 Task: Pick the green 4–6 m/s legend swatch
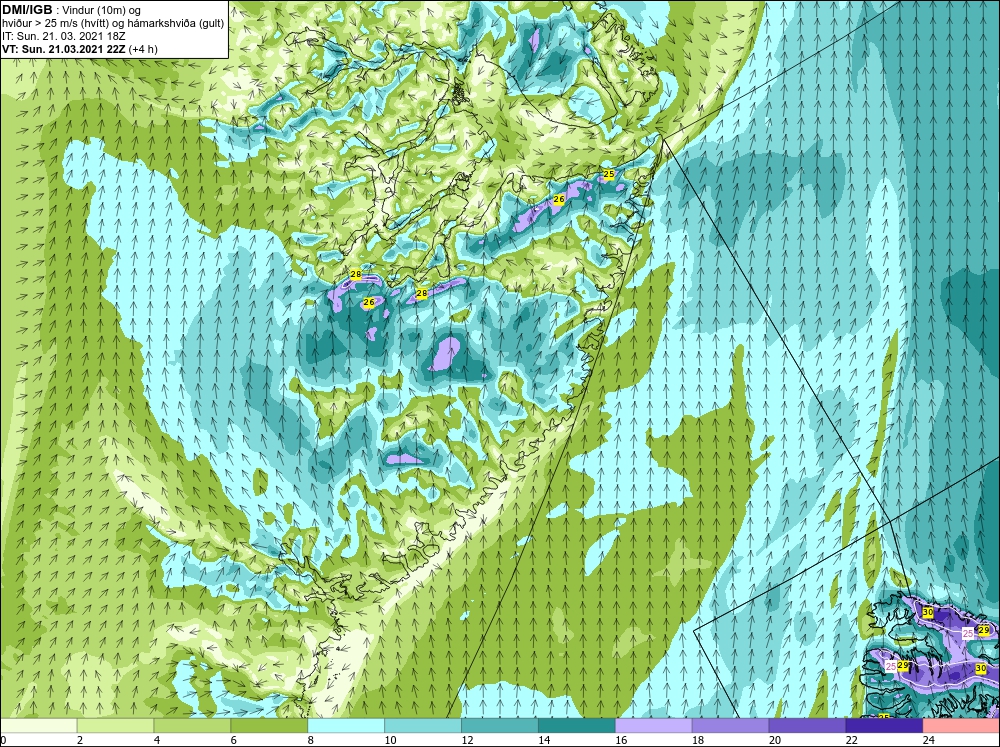[x=192, y=726]
